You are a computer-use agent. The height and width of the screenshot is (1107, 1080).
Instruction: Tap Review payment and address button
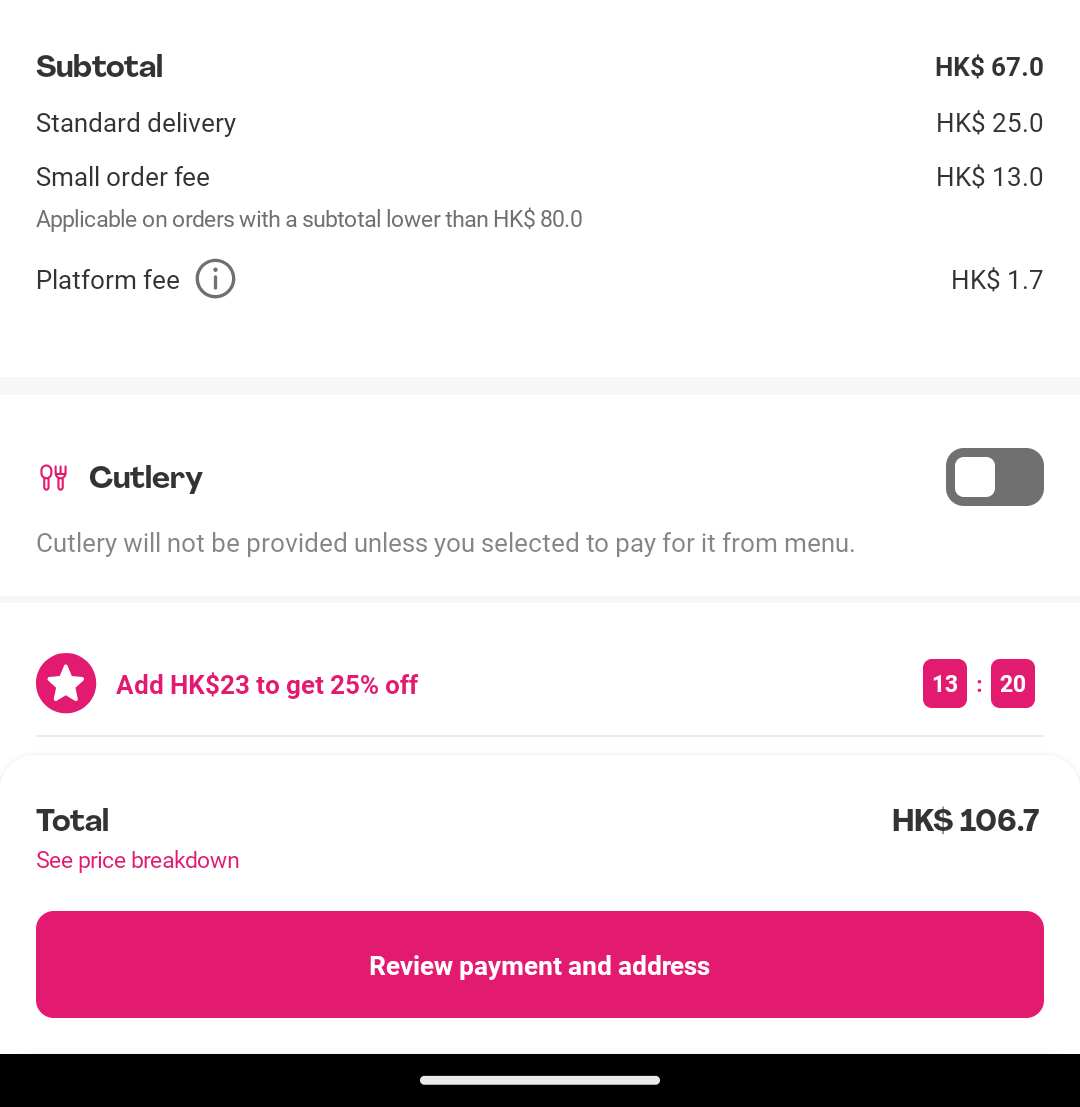540,964
